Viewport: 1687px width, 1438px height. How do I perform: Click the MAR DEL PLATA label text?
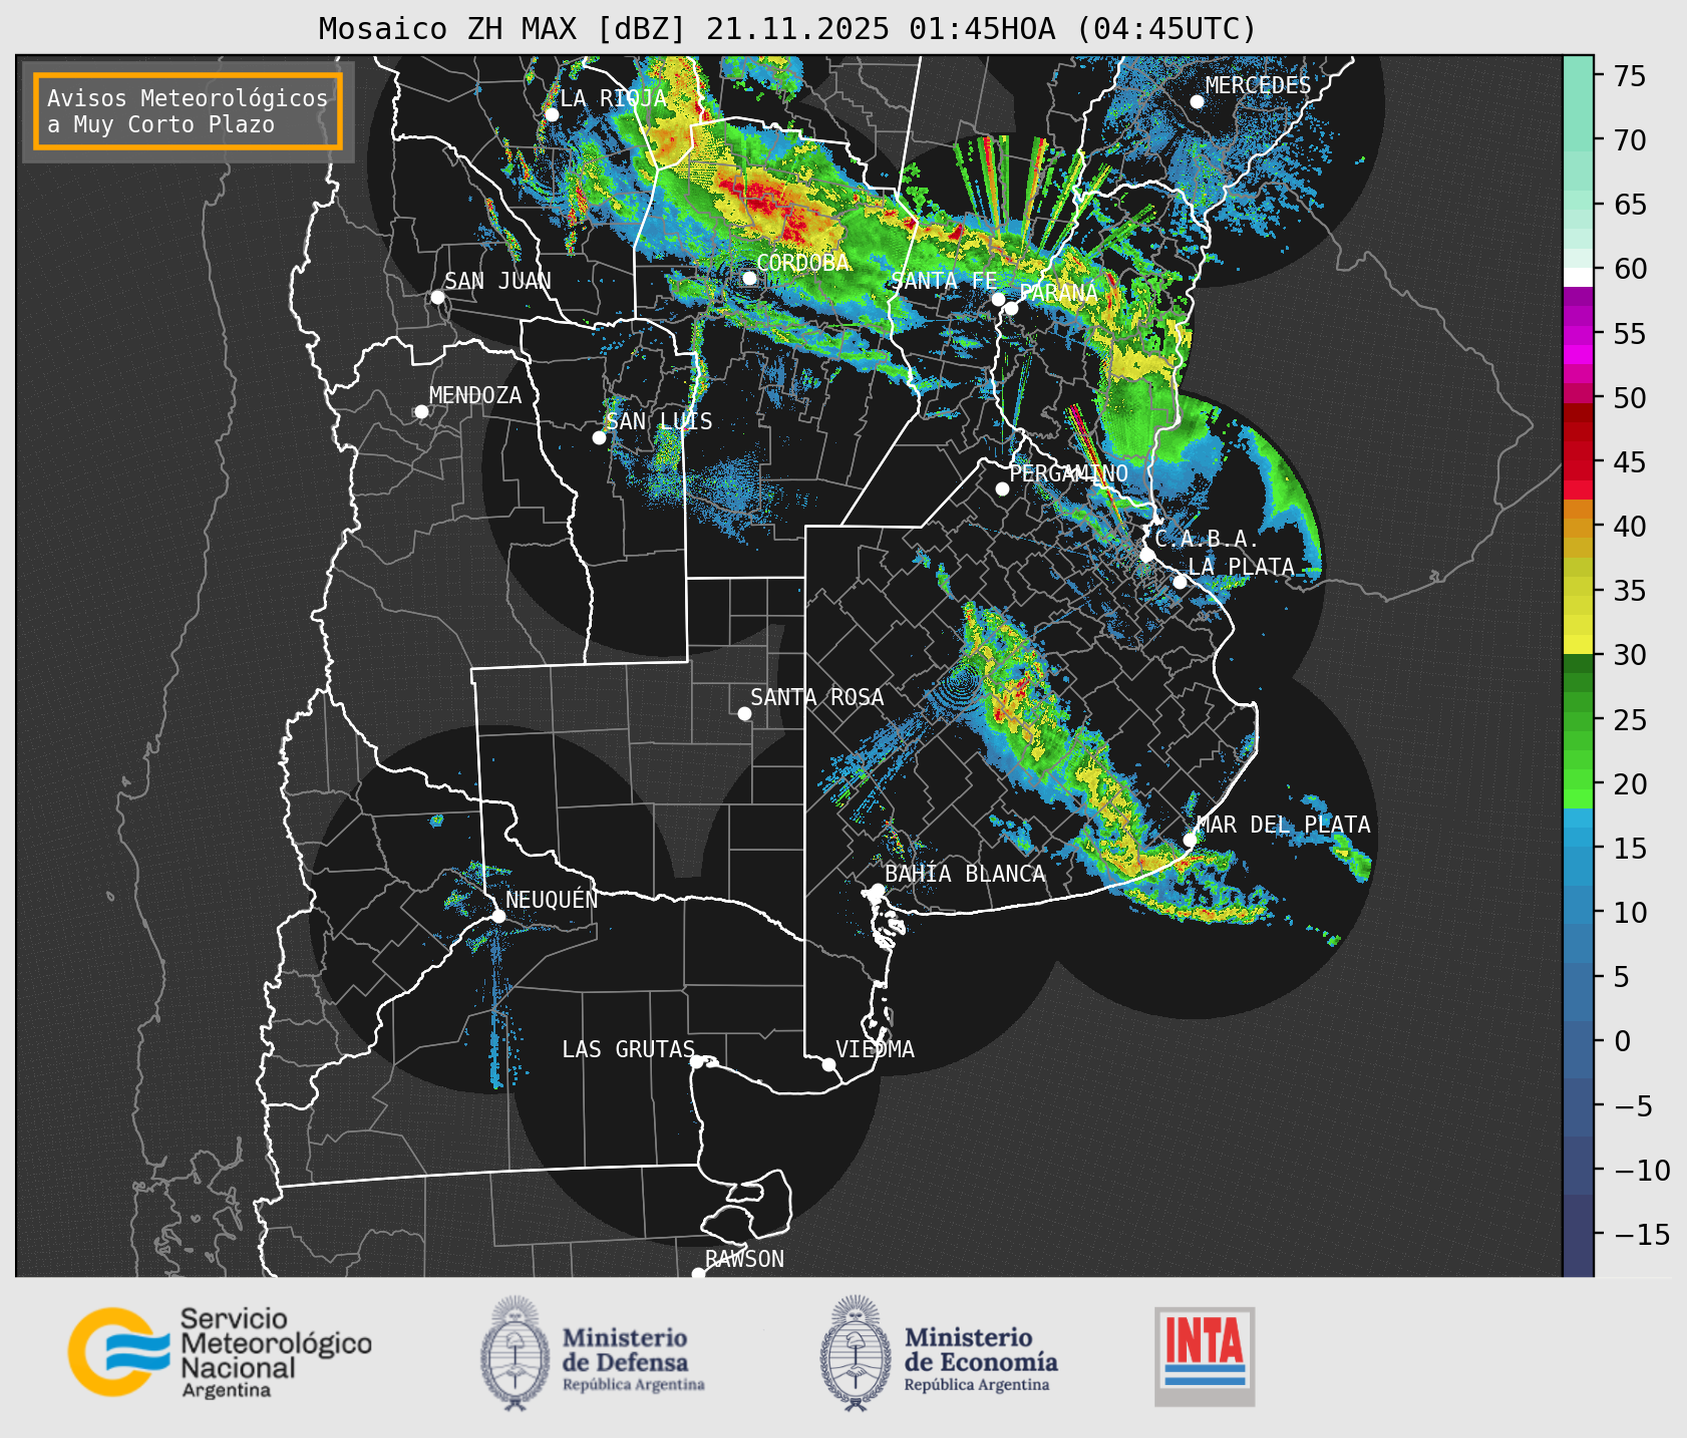(x=1283, y=824)
